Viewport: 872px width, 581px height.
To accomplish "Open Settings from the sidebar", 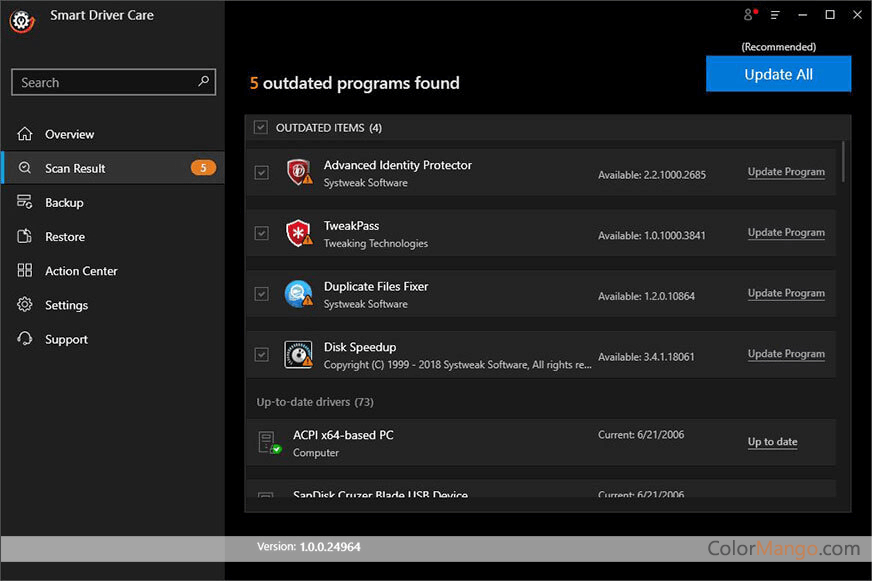I will [x=66, y=305].
